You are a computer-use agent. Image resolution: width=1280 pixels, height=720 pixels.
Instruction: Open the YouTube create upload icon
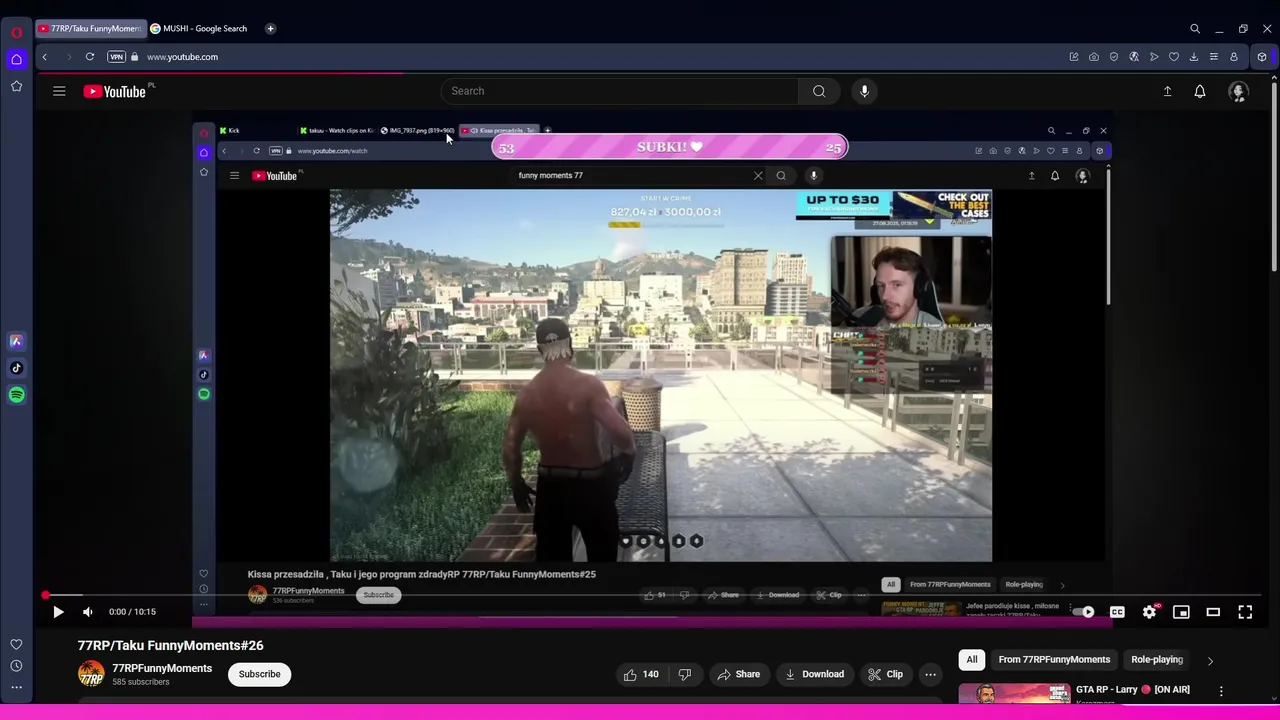click(1167, 91)
